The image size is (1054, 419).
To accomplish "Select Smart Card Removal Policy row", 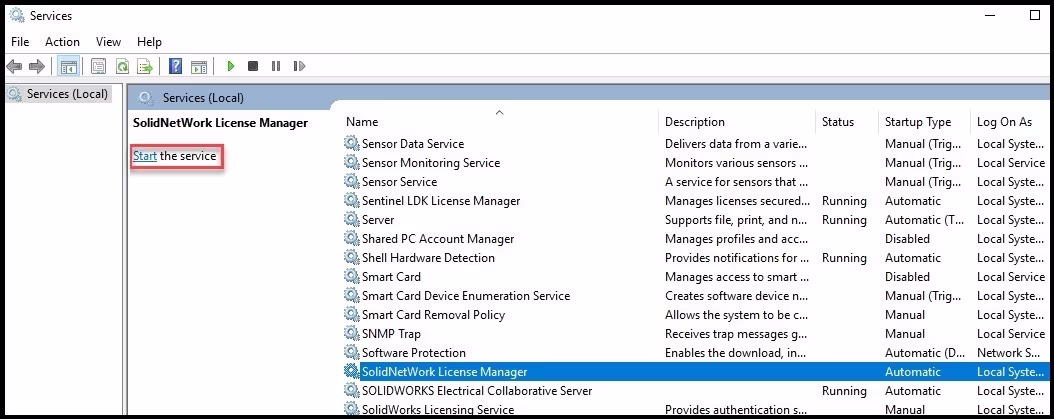I will (x=695, y=315).
